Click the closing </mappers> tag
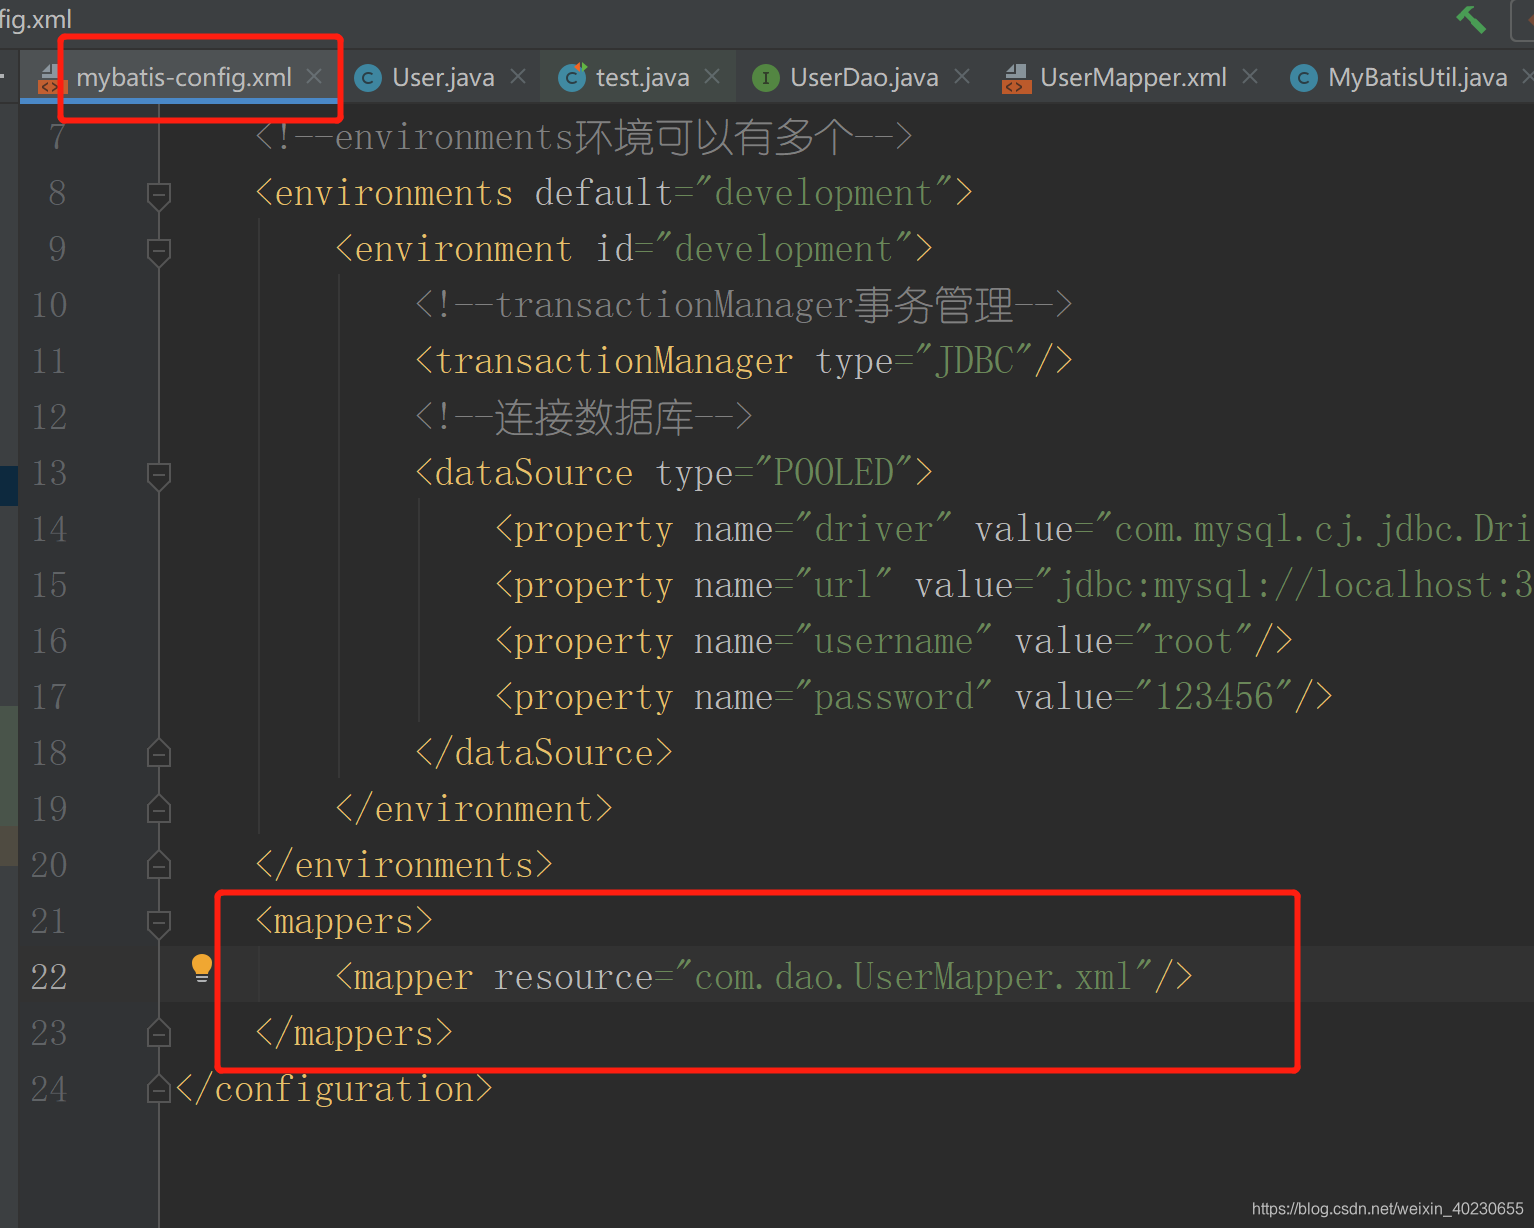 [x=354, y=1033]
